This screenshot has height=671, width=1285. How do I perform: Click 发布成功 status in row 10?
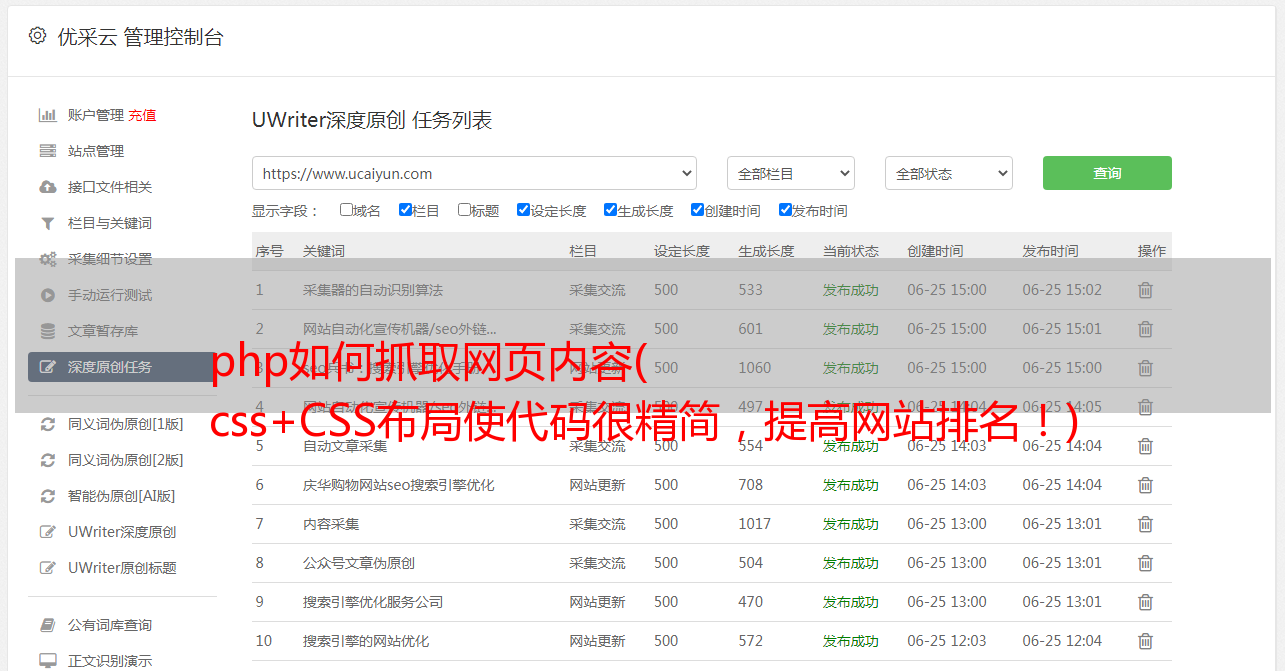pos(851,641)
